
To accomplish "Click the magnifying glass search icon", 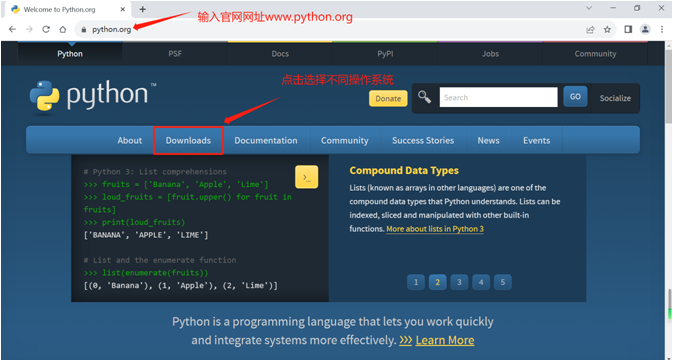I will [x=424, y=97].
